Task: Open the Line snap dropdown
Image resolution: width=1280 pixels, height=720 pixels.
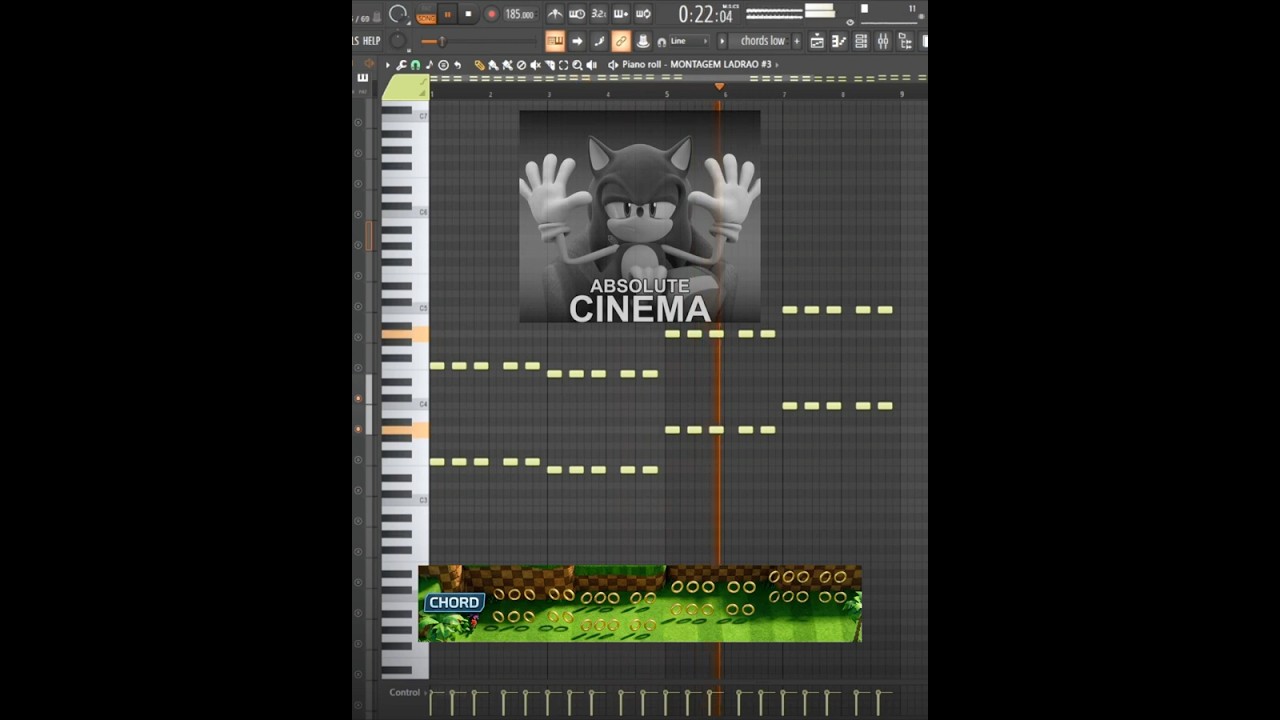Action: pyautogui.click(x=689, y=41)
